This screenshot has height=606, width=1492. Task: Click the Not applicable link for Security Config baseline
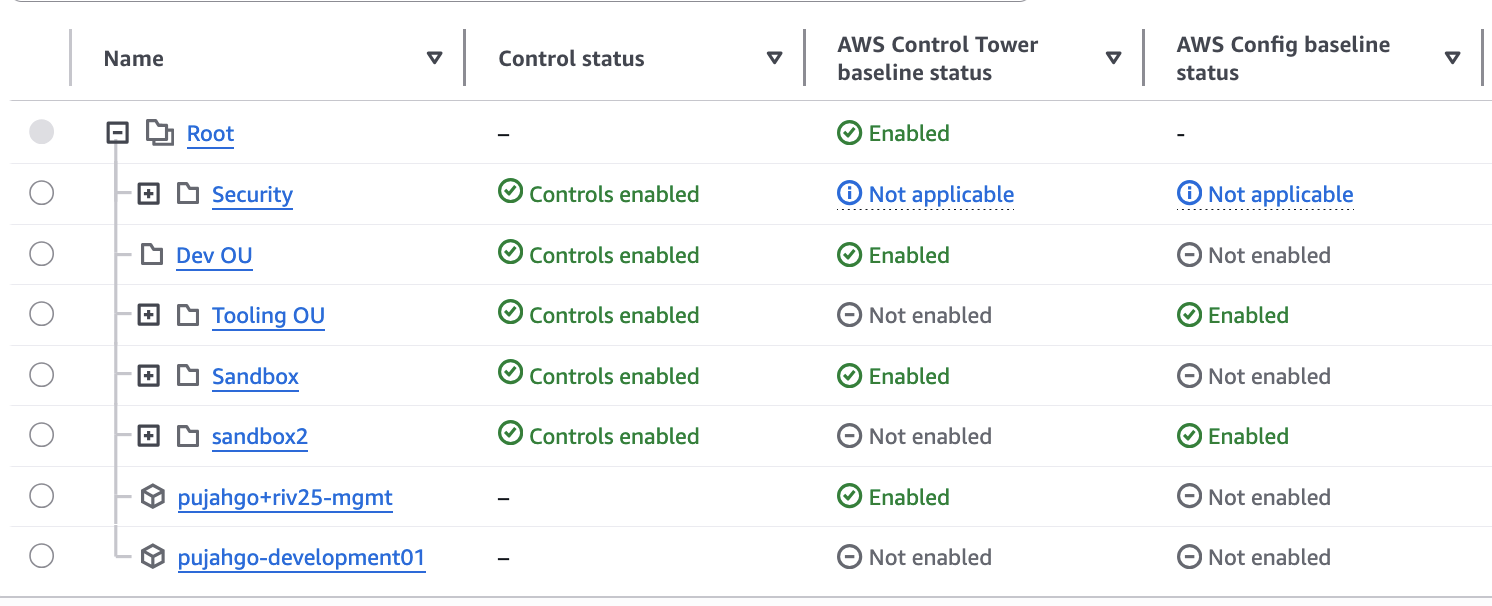(1280, 194)
